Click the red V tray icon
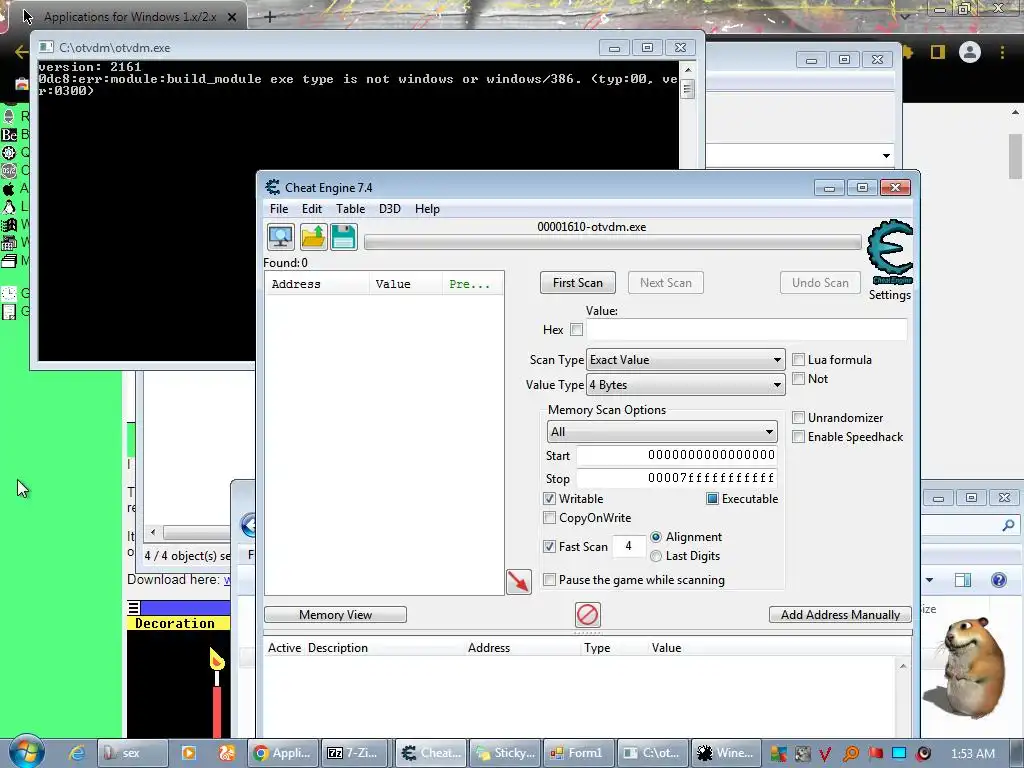 [x=825, y=754]
